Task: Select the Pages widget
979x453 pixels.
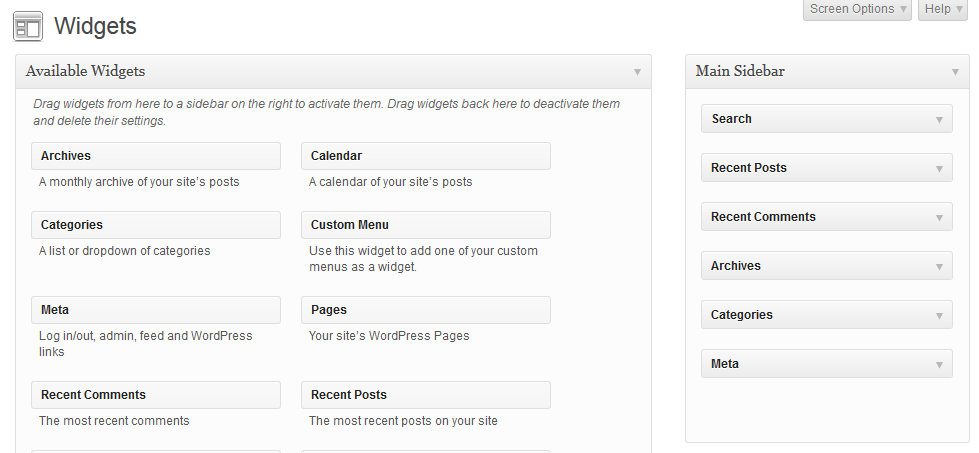Action: click(x=425, y=310)
